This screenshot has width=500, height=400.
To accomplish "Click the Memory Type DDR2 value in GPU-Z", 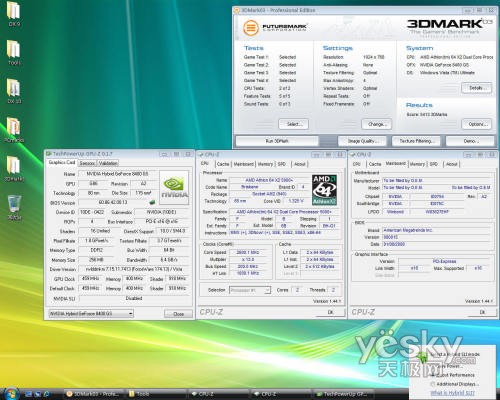I will (96, 250).
